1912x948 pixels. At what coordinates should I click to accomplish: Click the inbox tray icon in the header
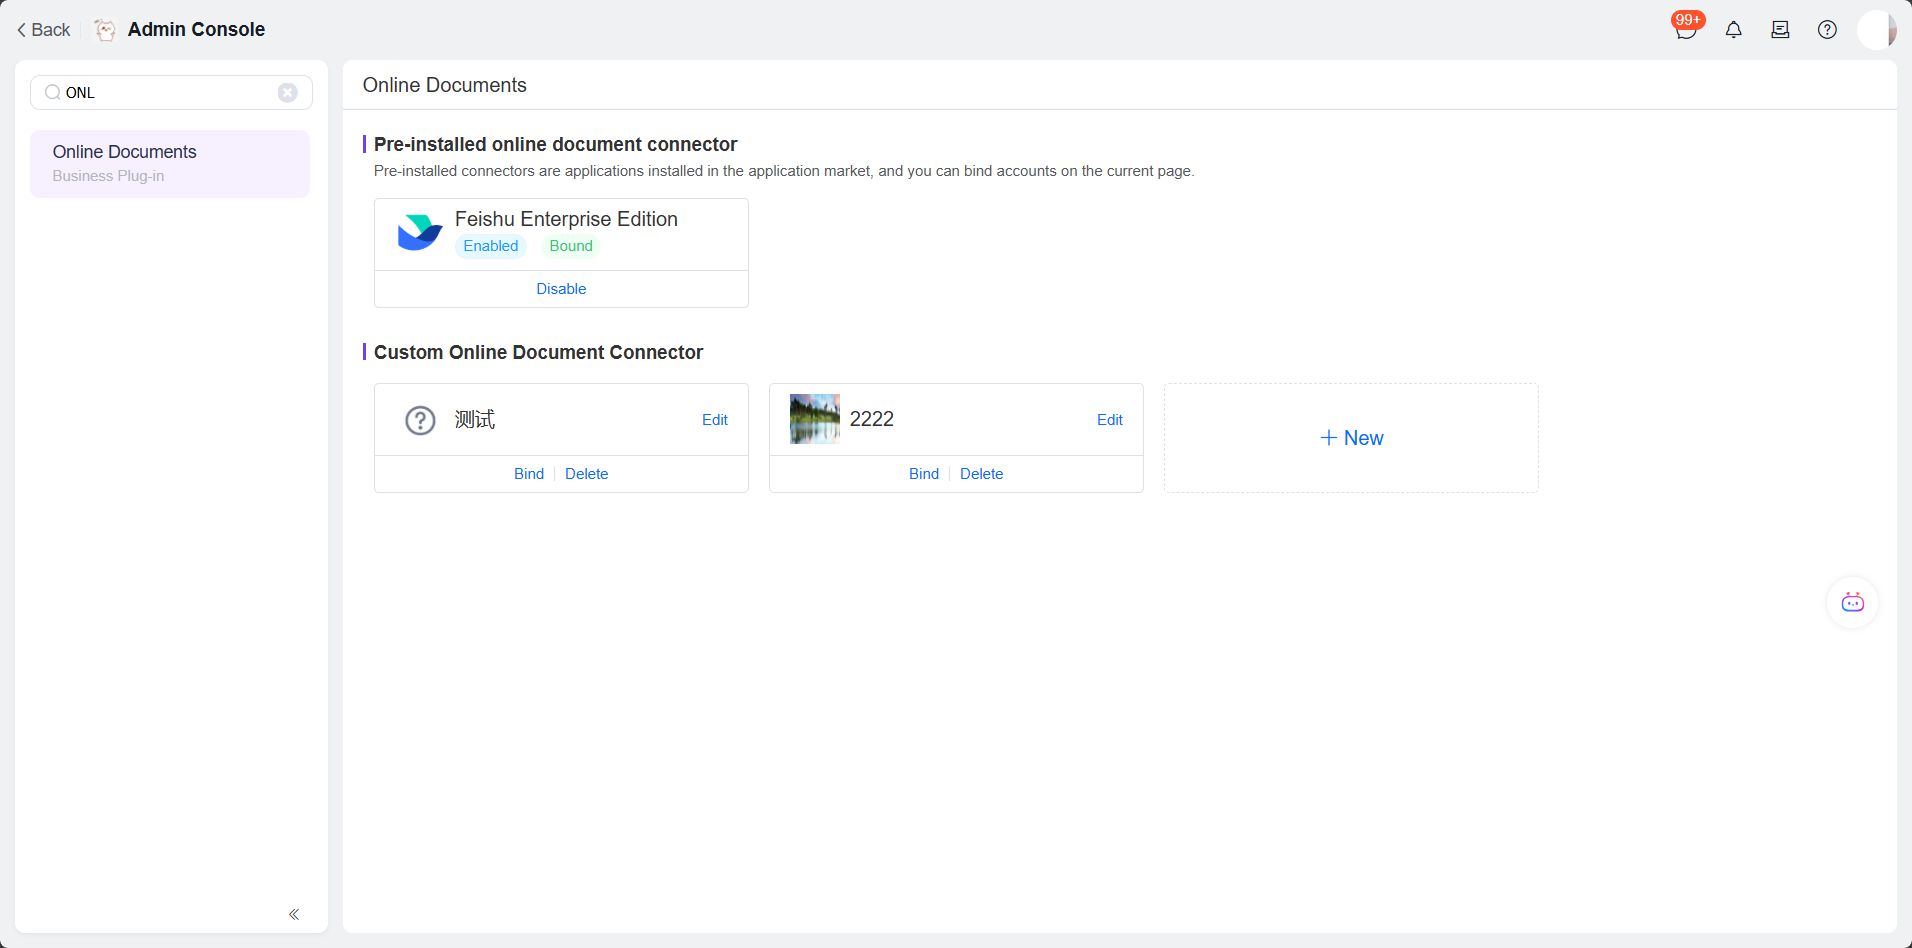[1779, 30]
